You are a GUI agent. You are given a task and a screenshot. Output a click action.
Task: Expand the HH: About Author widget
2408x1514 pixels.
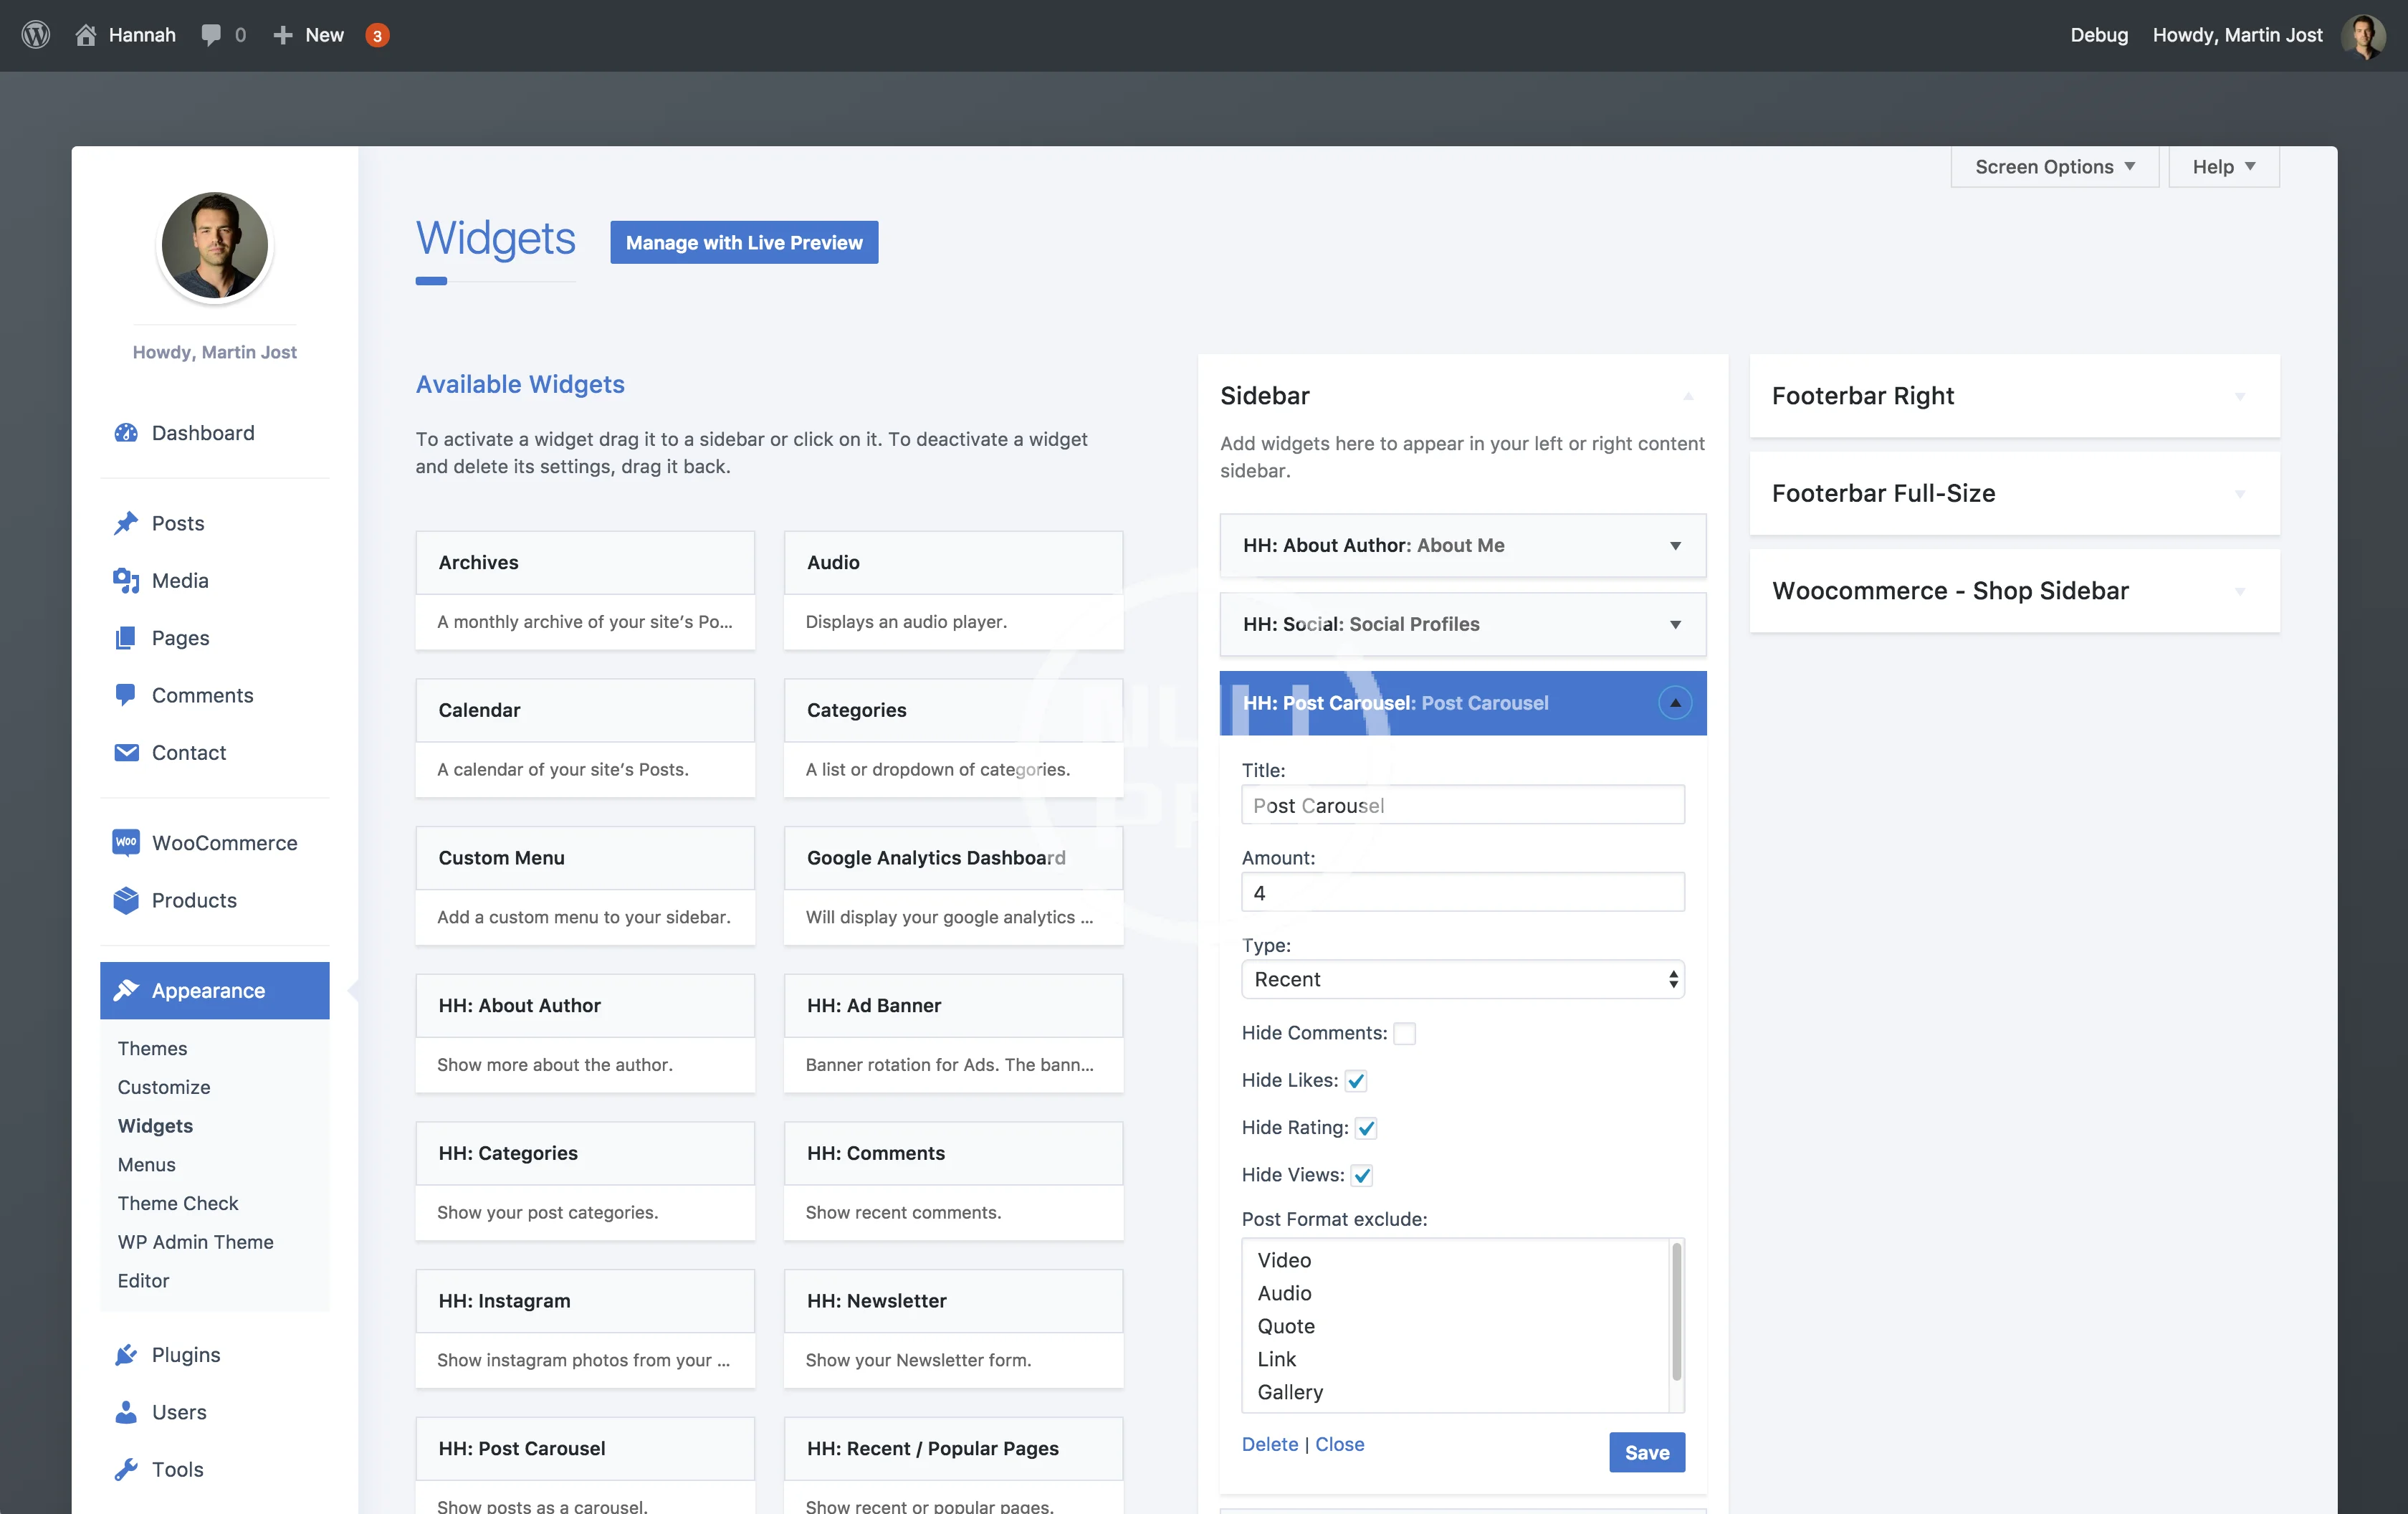point(1675,545)
